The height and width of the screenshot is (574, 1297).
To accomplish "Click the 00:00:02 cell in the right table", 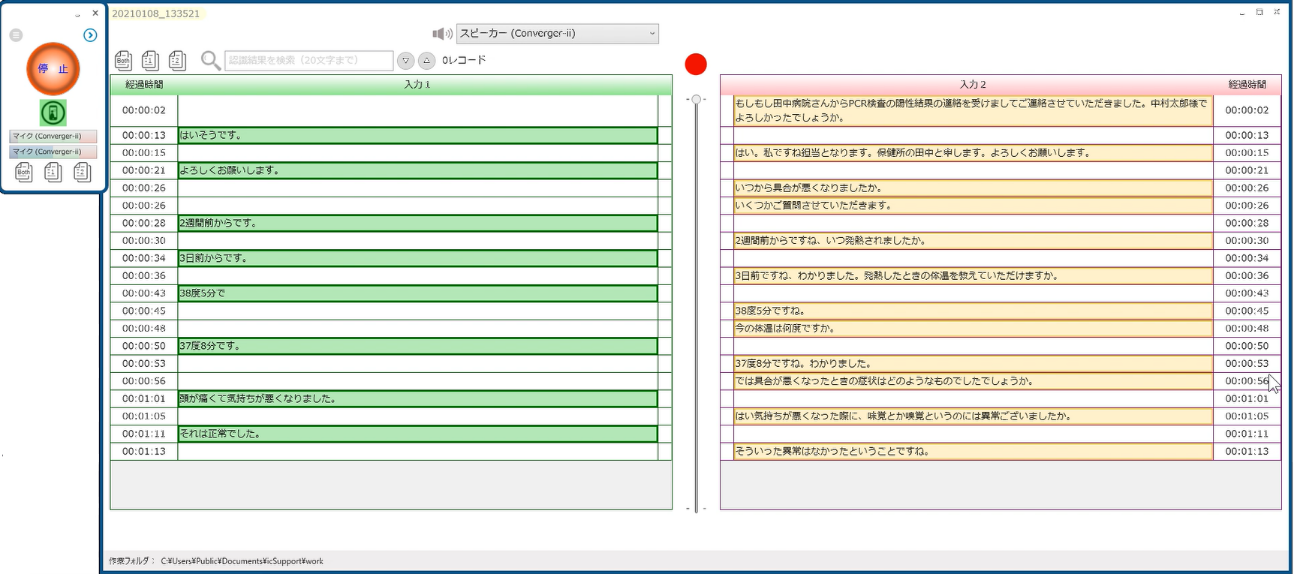I will tap(1247, 110).
